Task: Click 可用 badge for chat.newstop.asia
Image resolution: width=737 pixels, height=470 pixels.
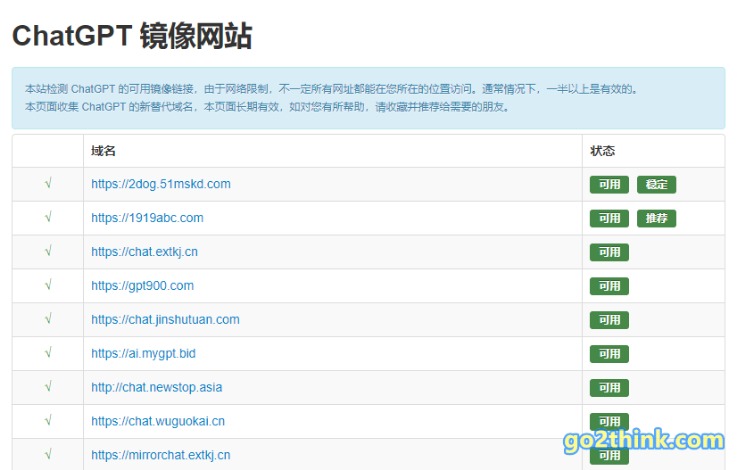Action: click(x=609, y=388)
